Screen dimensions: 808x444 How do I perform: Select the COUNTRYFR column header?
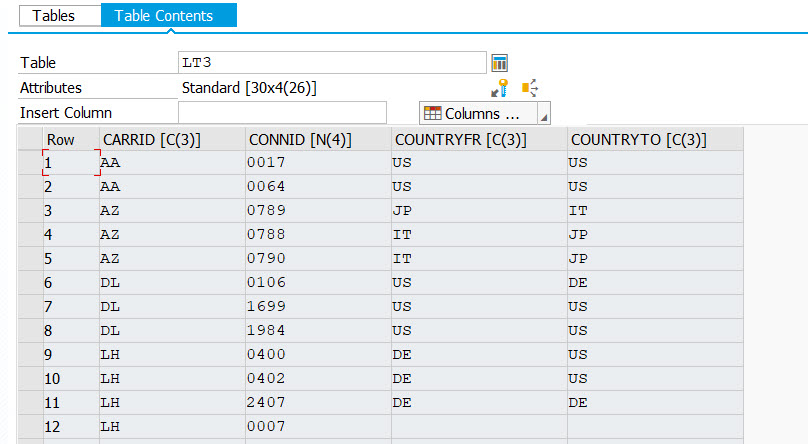pyautogui.click(x=478, y=140)
